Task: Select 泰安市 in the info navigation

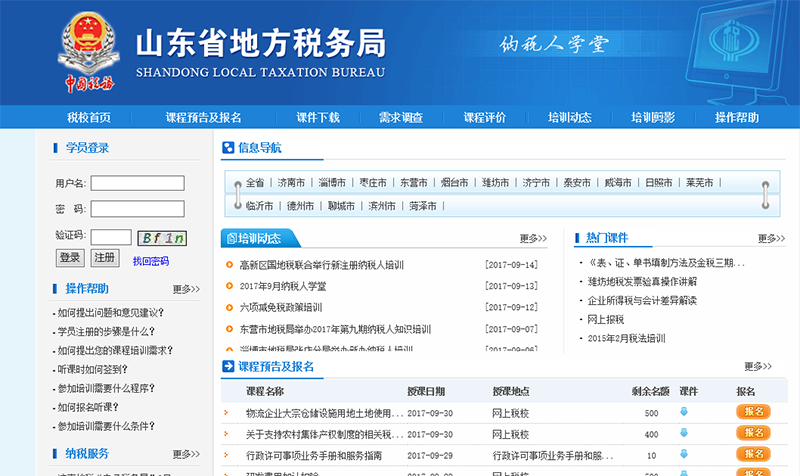Action: 577,183
